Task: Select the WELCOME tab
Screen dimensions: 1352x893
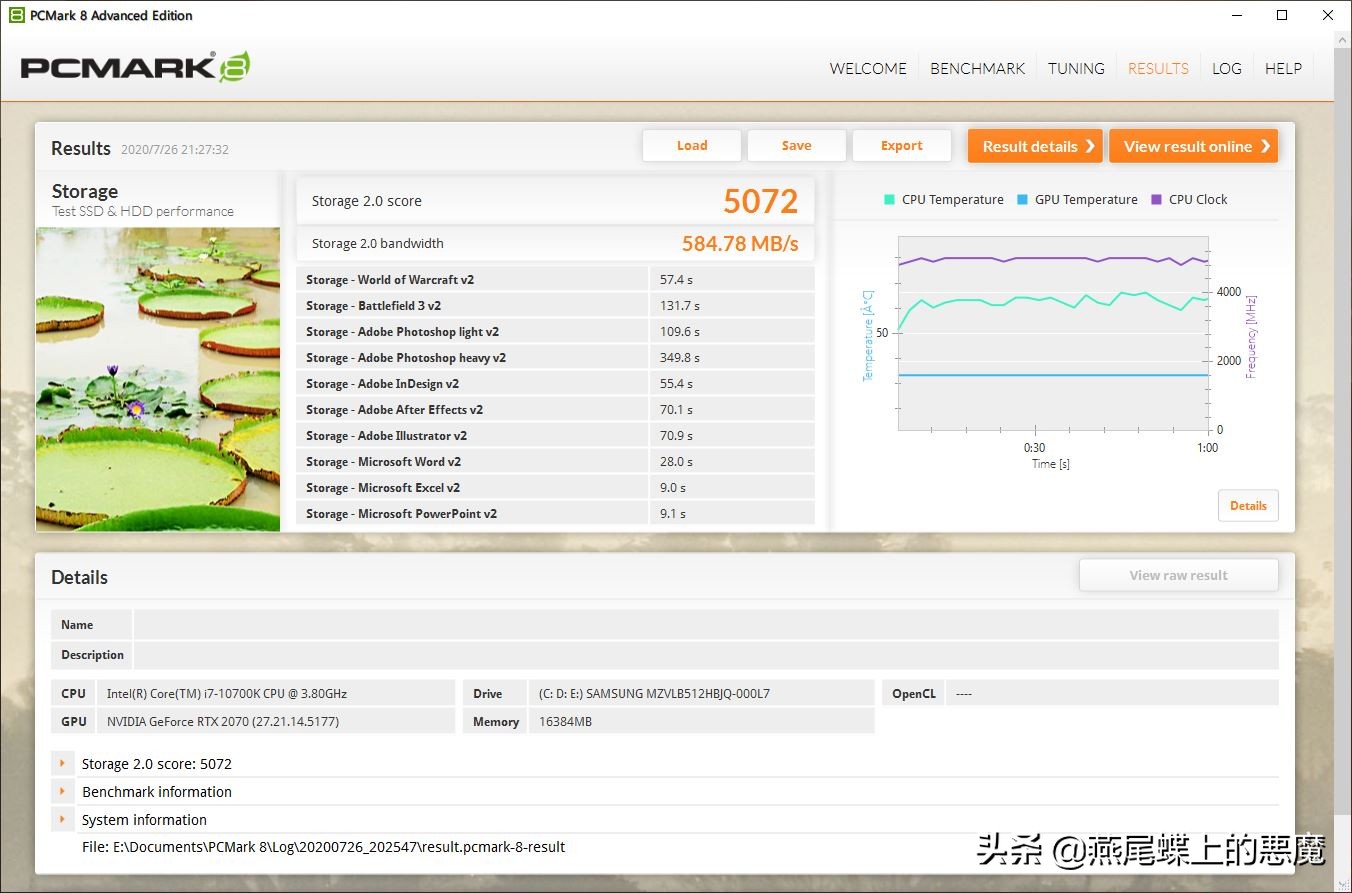Action: click(x=866, y=68)
